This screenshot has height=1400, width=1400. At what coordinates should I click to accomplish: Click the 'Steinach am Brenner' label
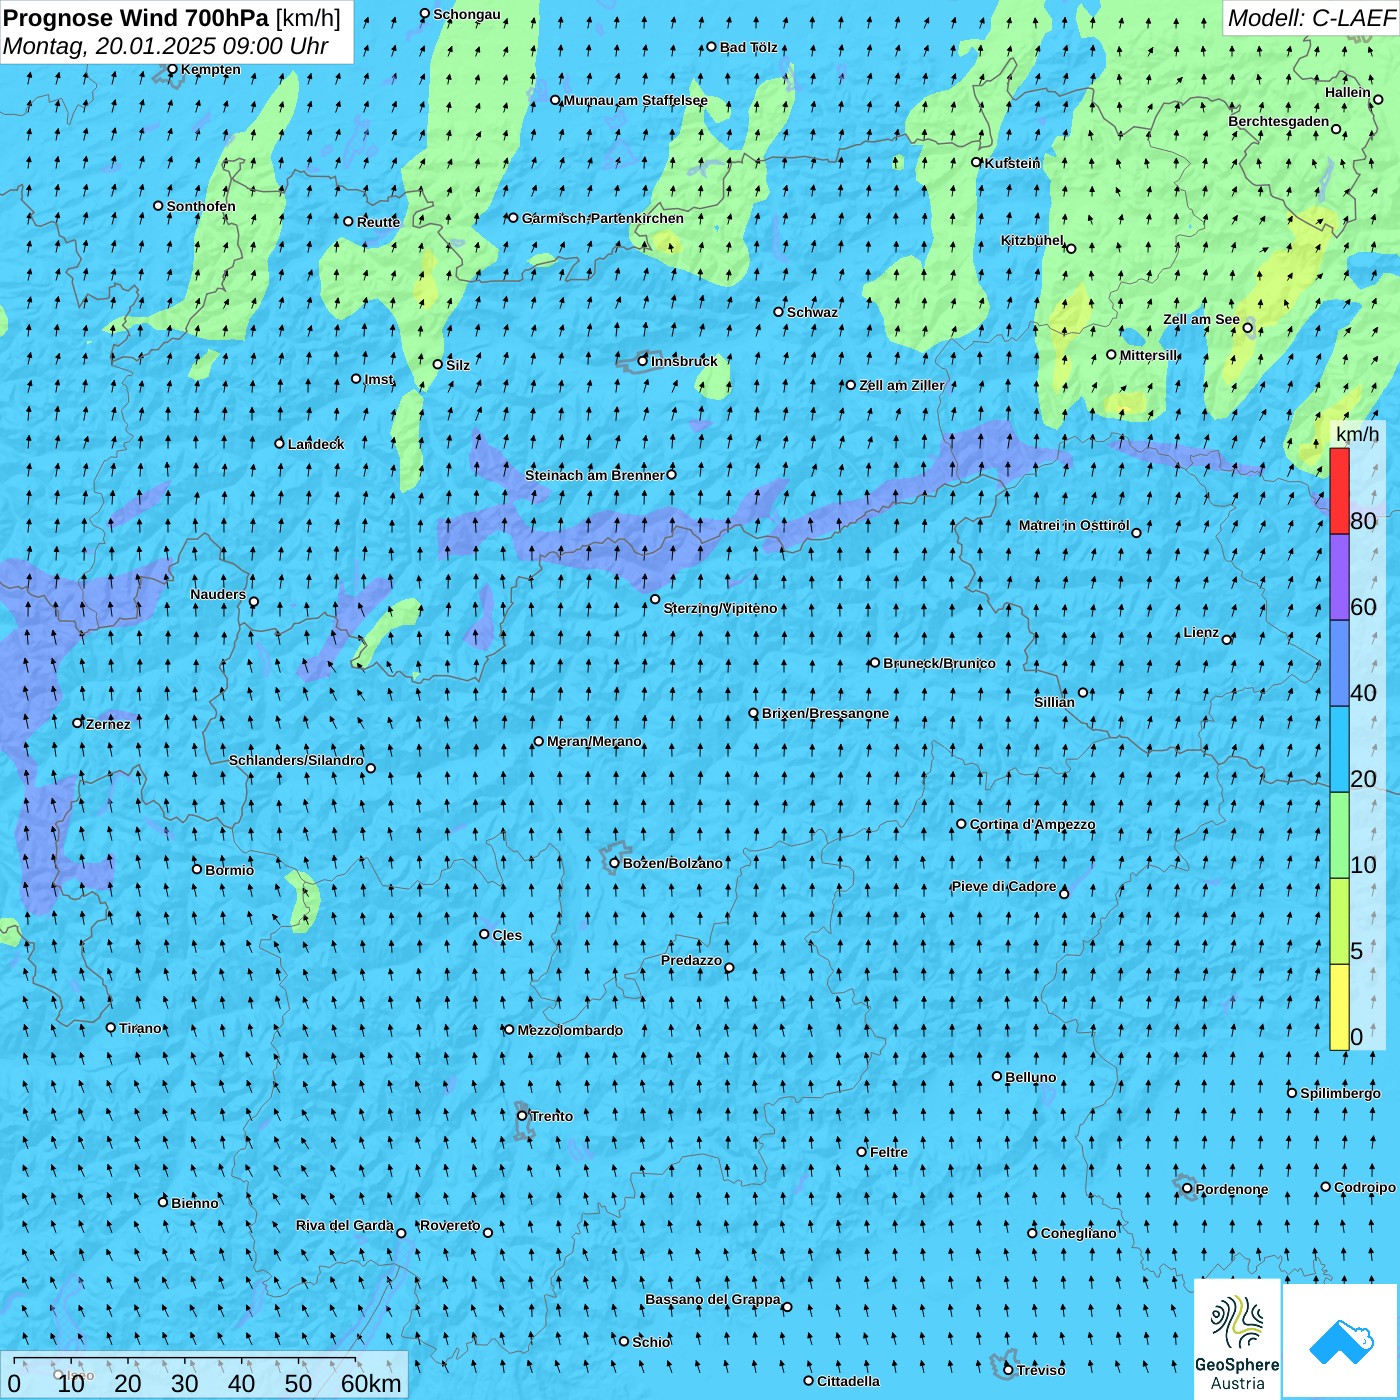point(595,475)
